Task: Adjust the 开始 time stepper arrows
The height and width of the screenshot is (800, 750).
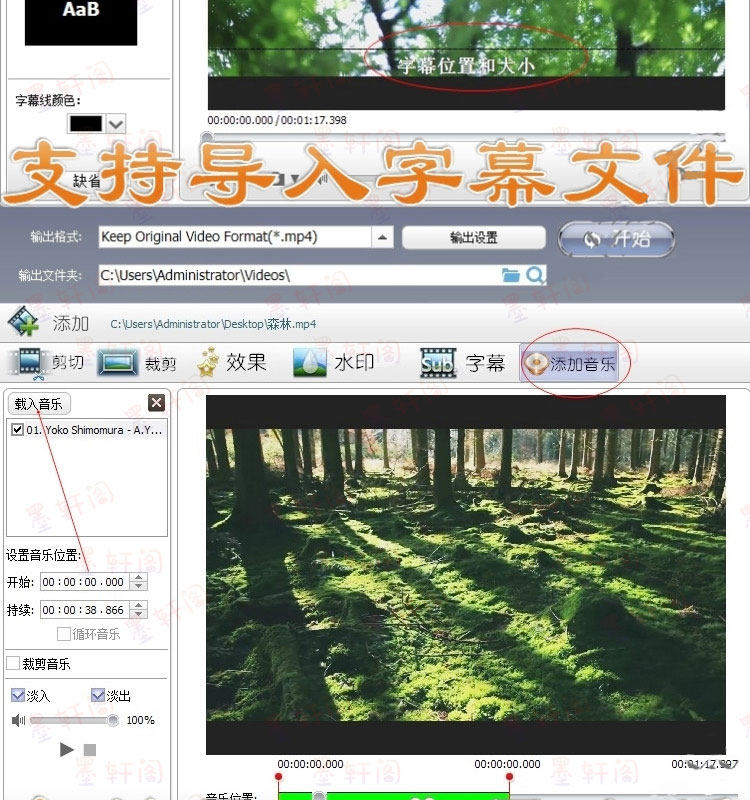Action: click(x=138, y=582)
